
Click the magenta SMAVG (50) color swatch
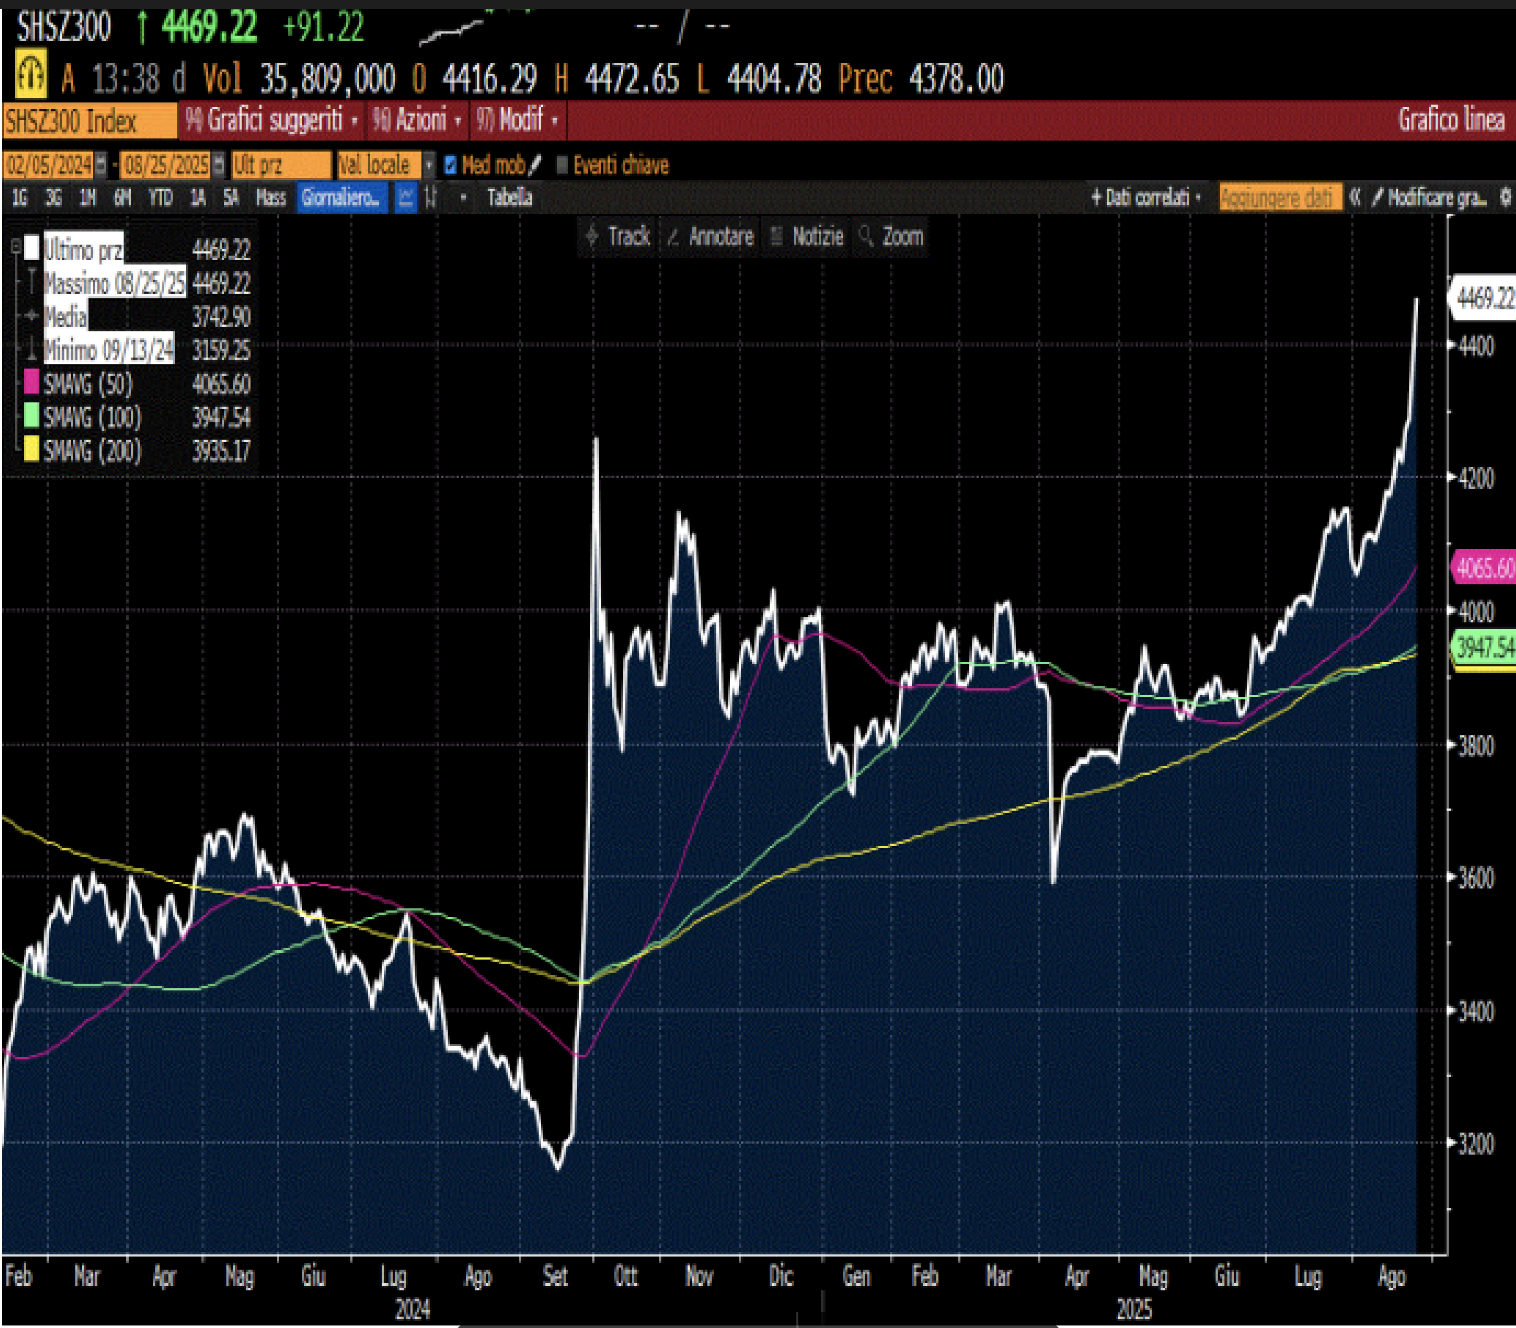click(x=32, y=383)
